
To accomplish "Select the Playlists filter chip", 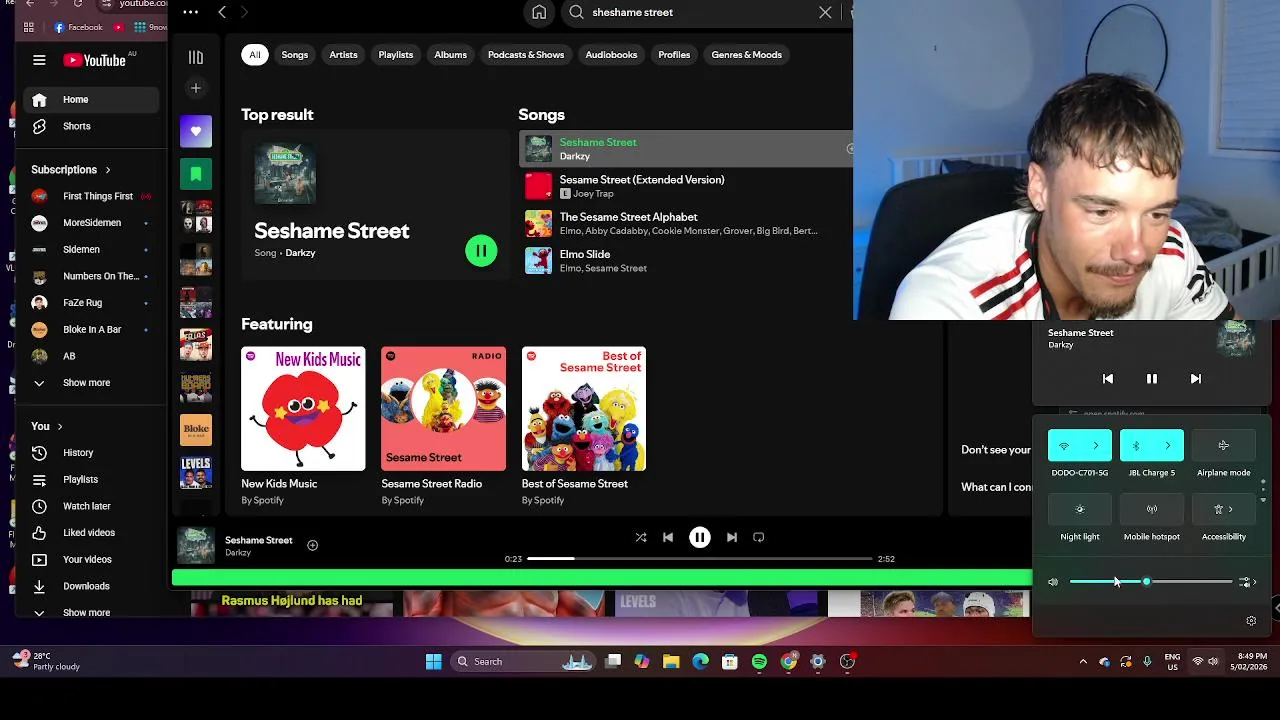I will tap(396, 55).
